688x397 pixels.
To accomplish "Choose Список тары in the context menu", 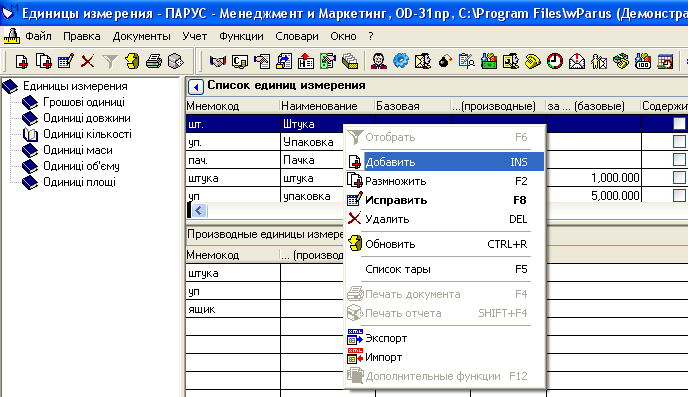I will pos(444,269).
